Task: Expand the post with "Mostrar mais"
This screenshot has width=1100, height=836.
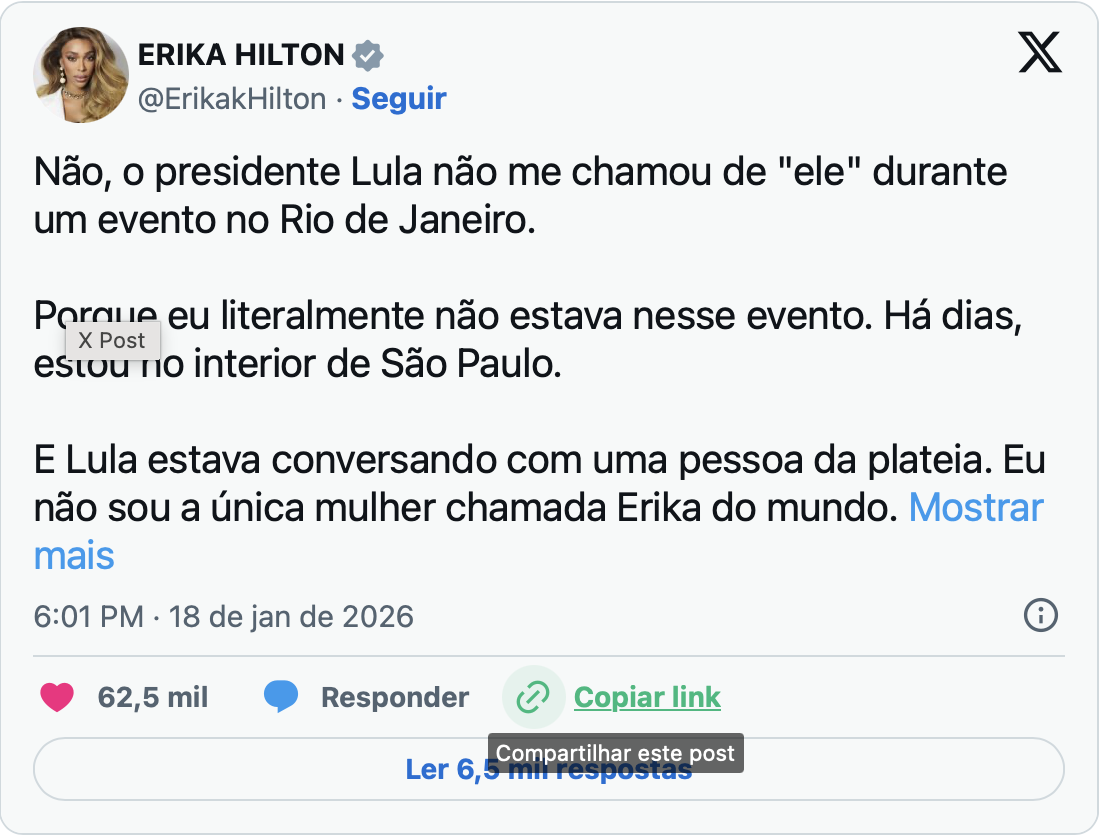Action: coord(975,508)
